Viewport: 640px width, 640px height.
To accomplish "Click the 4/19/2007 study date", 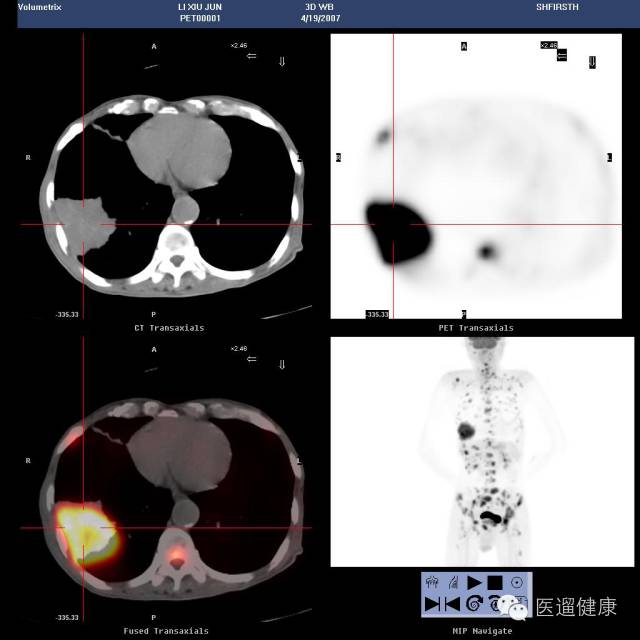I will click(320, 18).
